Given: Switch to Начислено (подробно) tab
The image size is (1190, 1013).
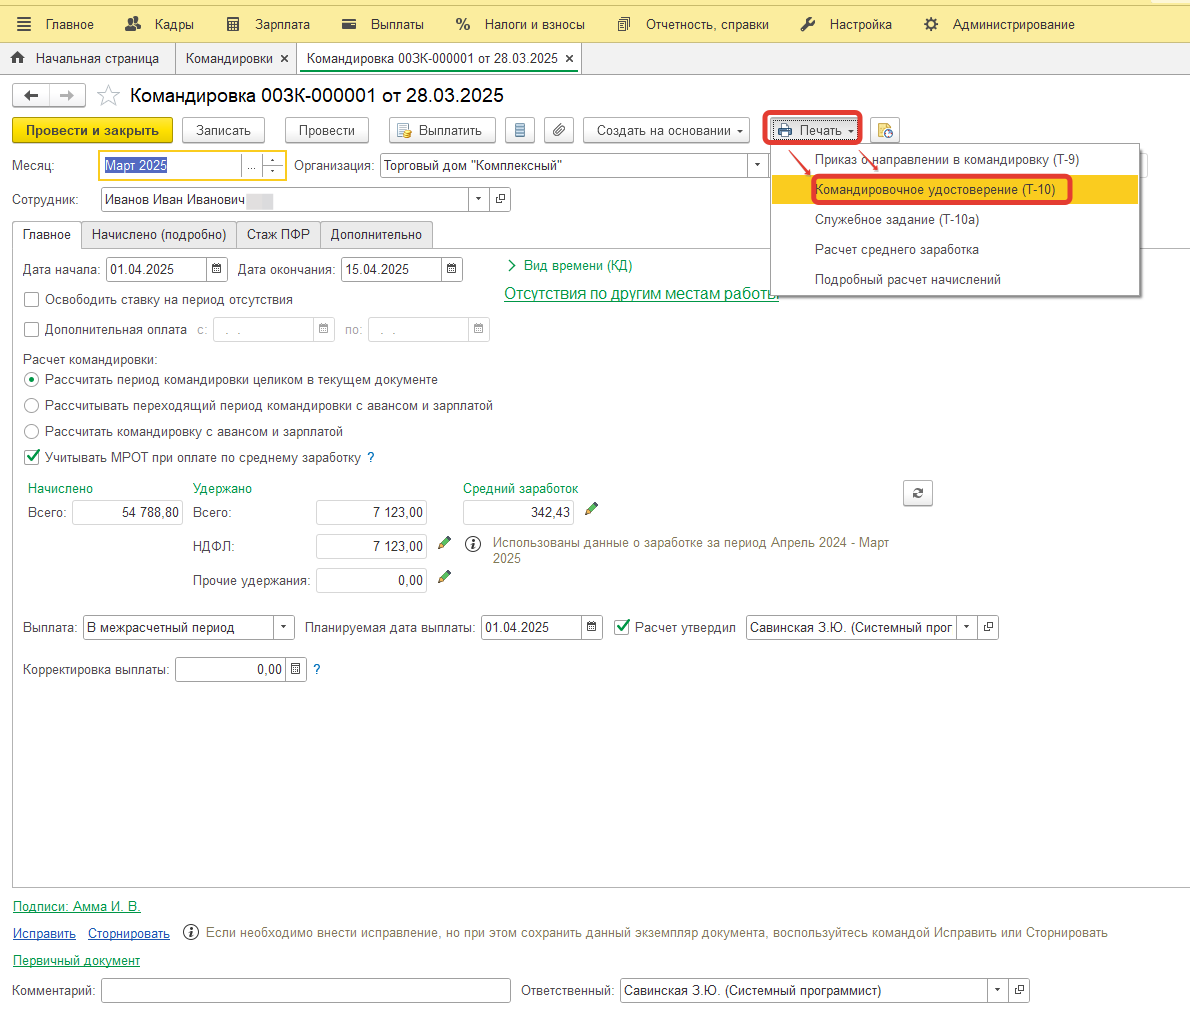Looking at the screenshot, I should pyautogui.click(x=159, y=235).
